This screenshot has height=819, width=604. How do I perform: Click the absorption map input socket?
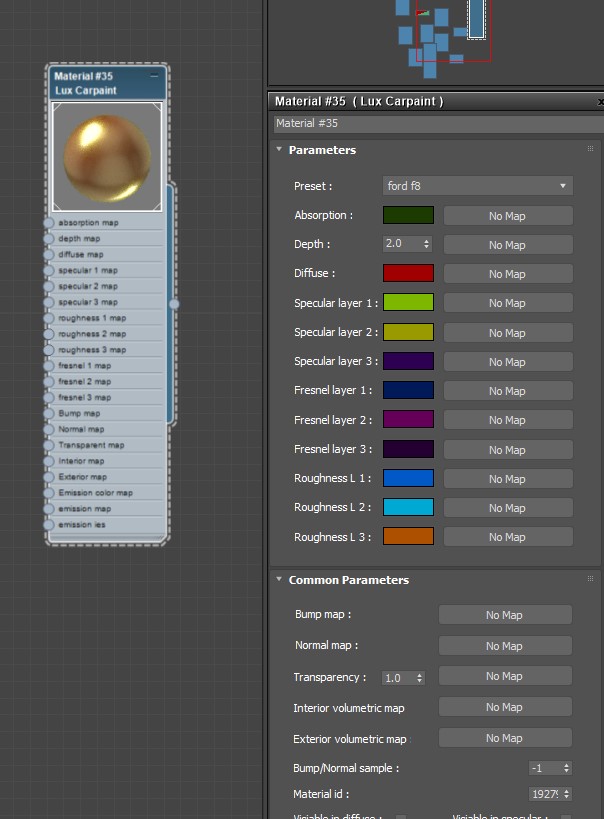tap(48, 223)
